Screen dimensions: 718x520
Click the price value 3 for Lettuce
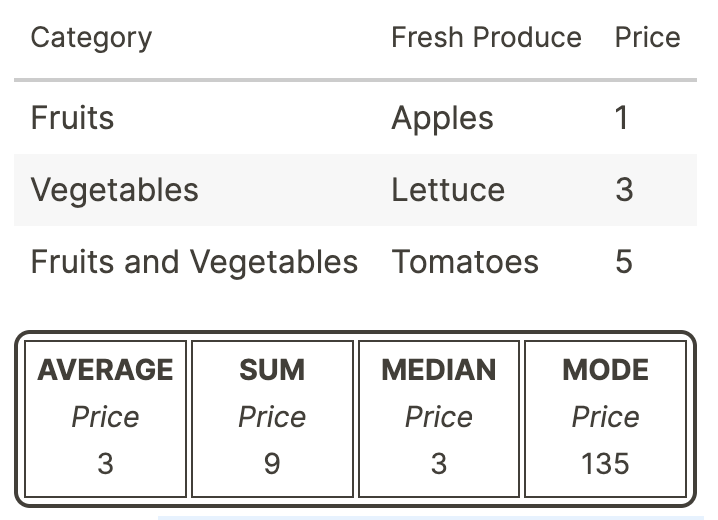click(x=624, y=190)
